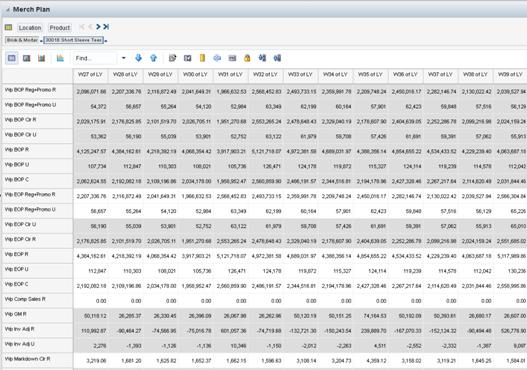
Task: Select the W39 of LY column header
Action: tap(510, 75)
